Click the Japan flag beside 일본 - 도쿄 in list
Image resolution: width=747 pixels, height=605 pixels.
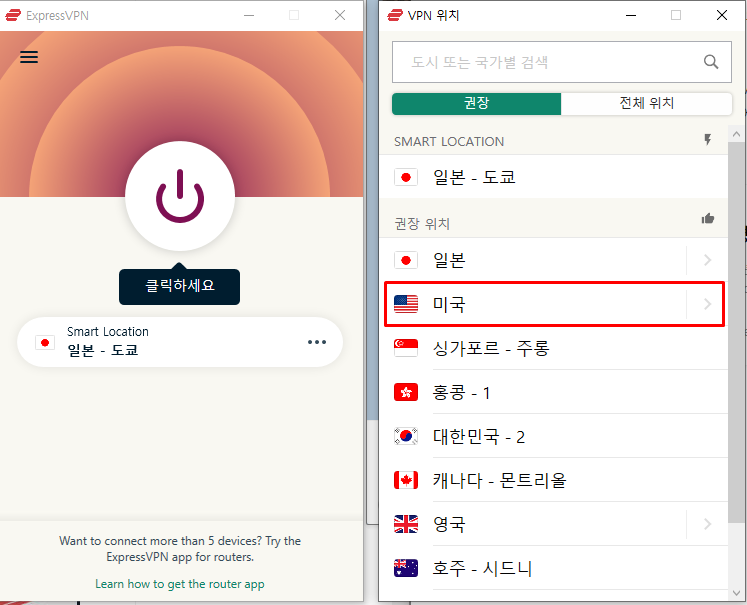pos(406,177)
